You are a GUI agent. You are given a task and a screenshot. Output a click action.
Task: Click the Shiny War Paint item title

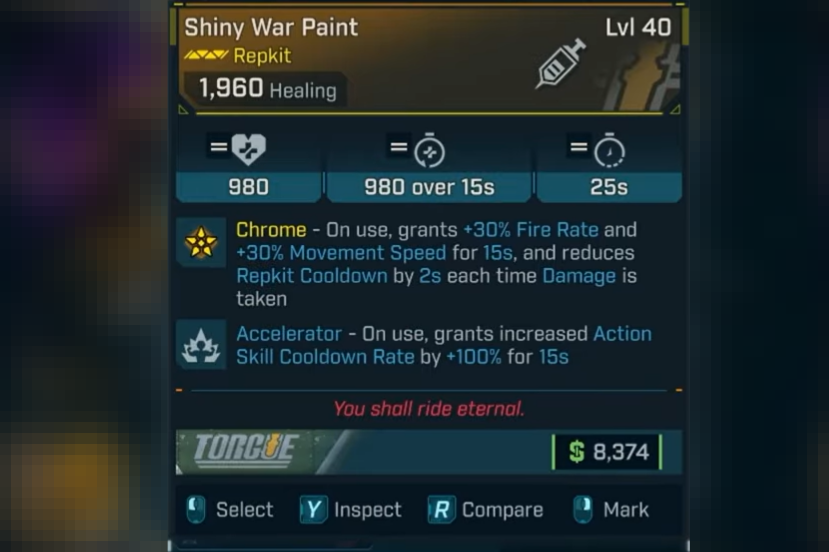pos(271,27)
